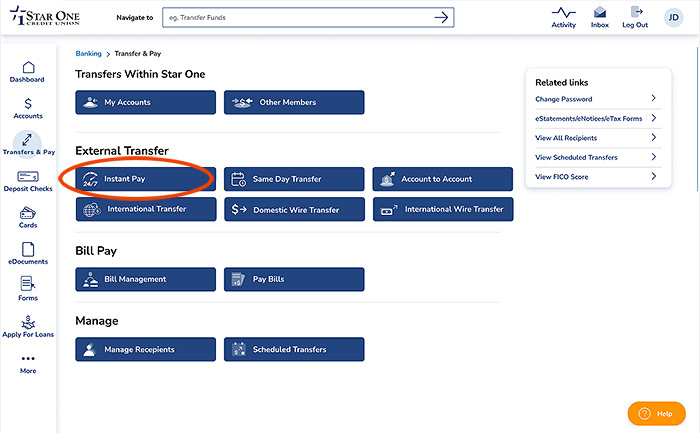Click the Star One Credit Union logo
The image size is (700, 433).
45,16
